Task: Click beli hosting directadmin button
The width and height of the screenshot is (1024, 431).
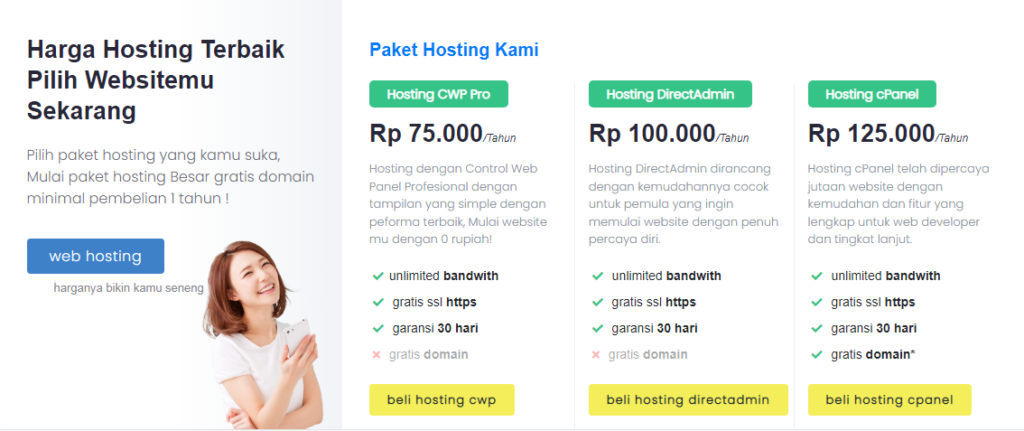Action: click(688, 400)
